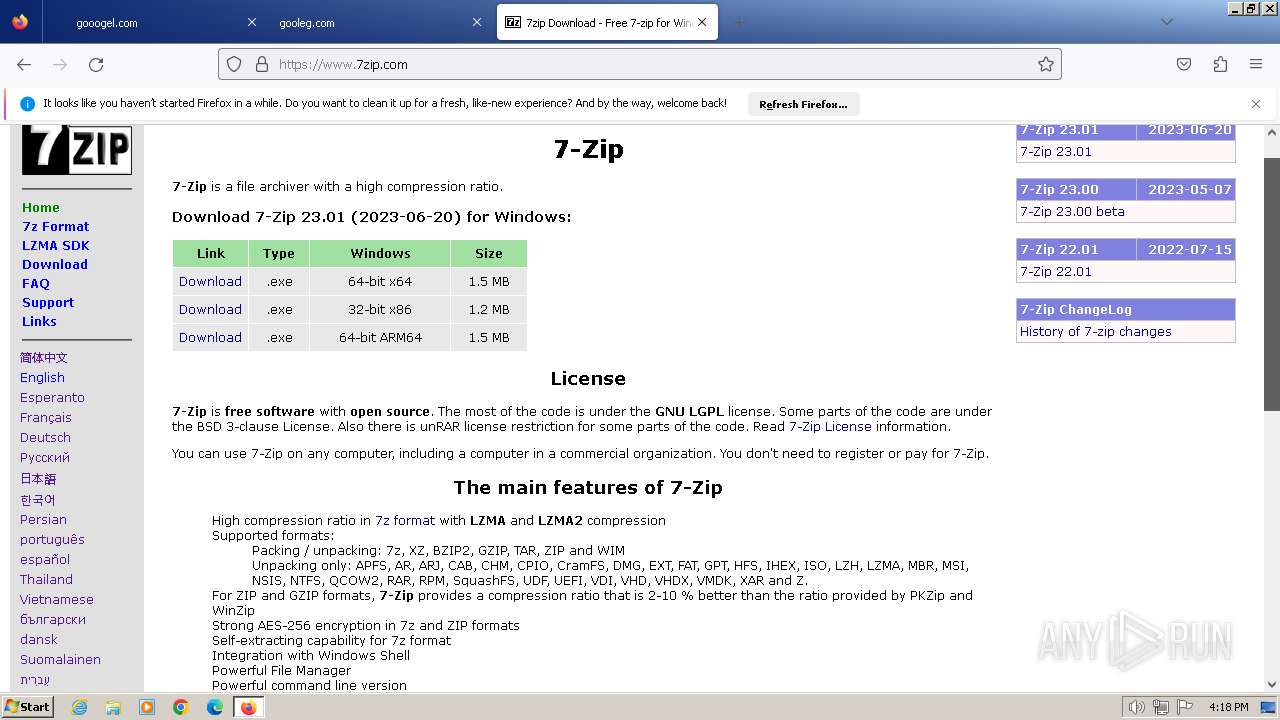
Task: Open the shield tracking protection icon
Action: point(234,64)
